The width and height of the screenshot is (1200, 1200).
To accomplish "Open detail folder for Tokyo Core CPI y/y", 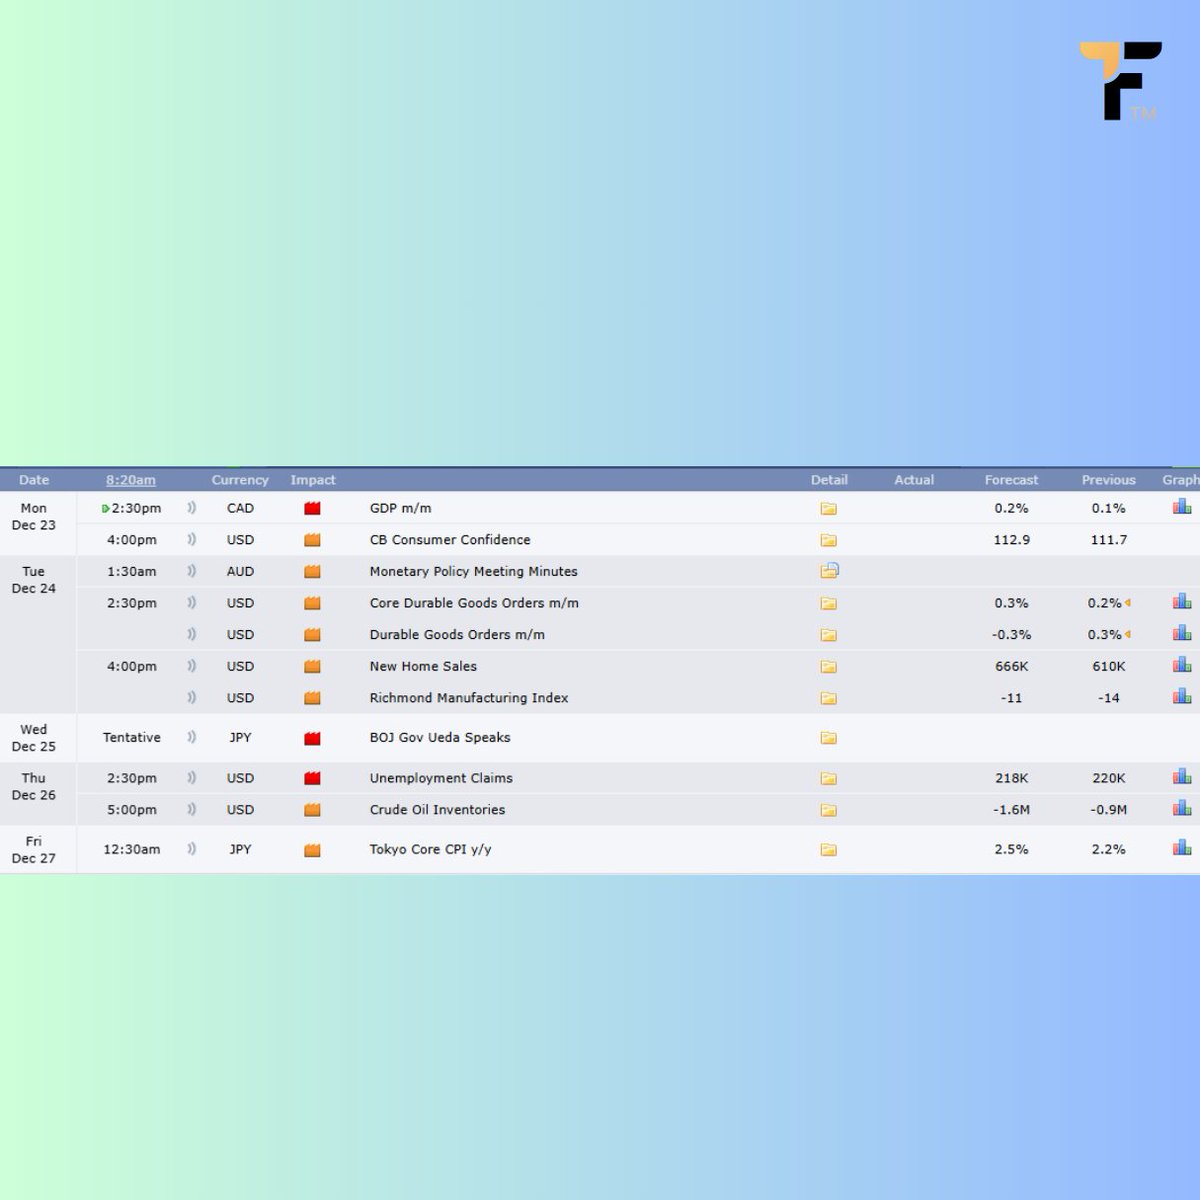I will tap(828, 850).
